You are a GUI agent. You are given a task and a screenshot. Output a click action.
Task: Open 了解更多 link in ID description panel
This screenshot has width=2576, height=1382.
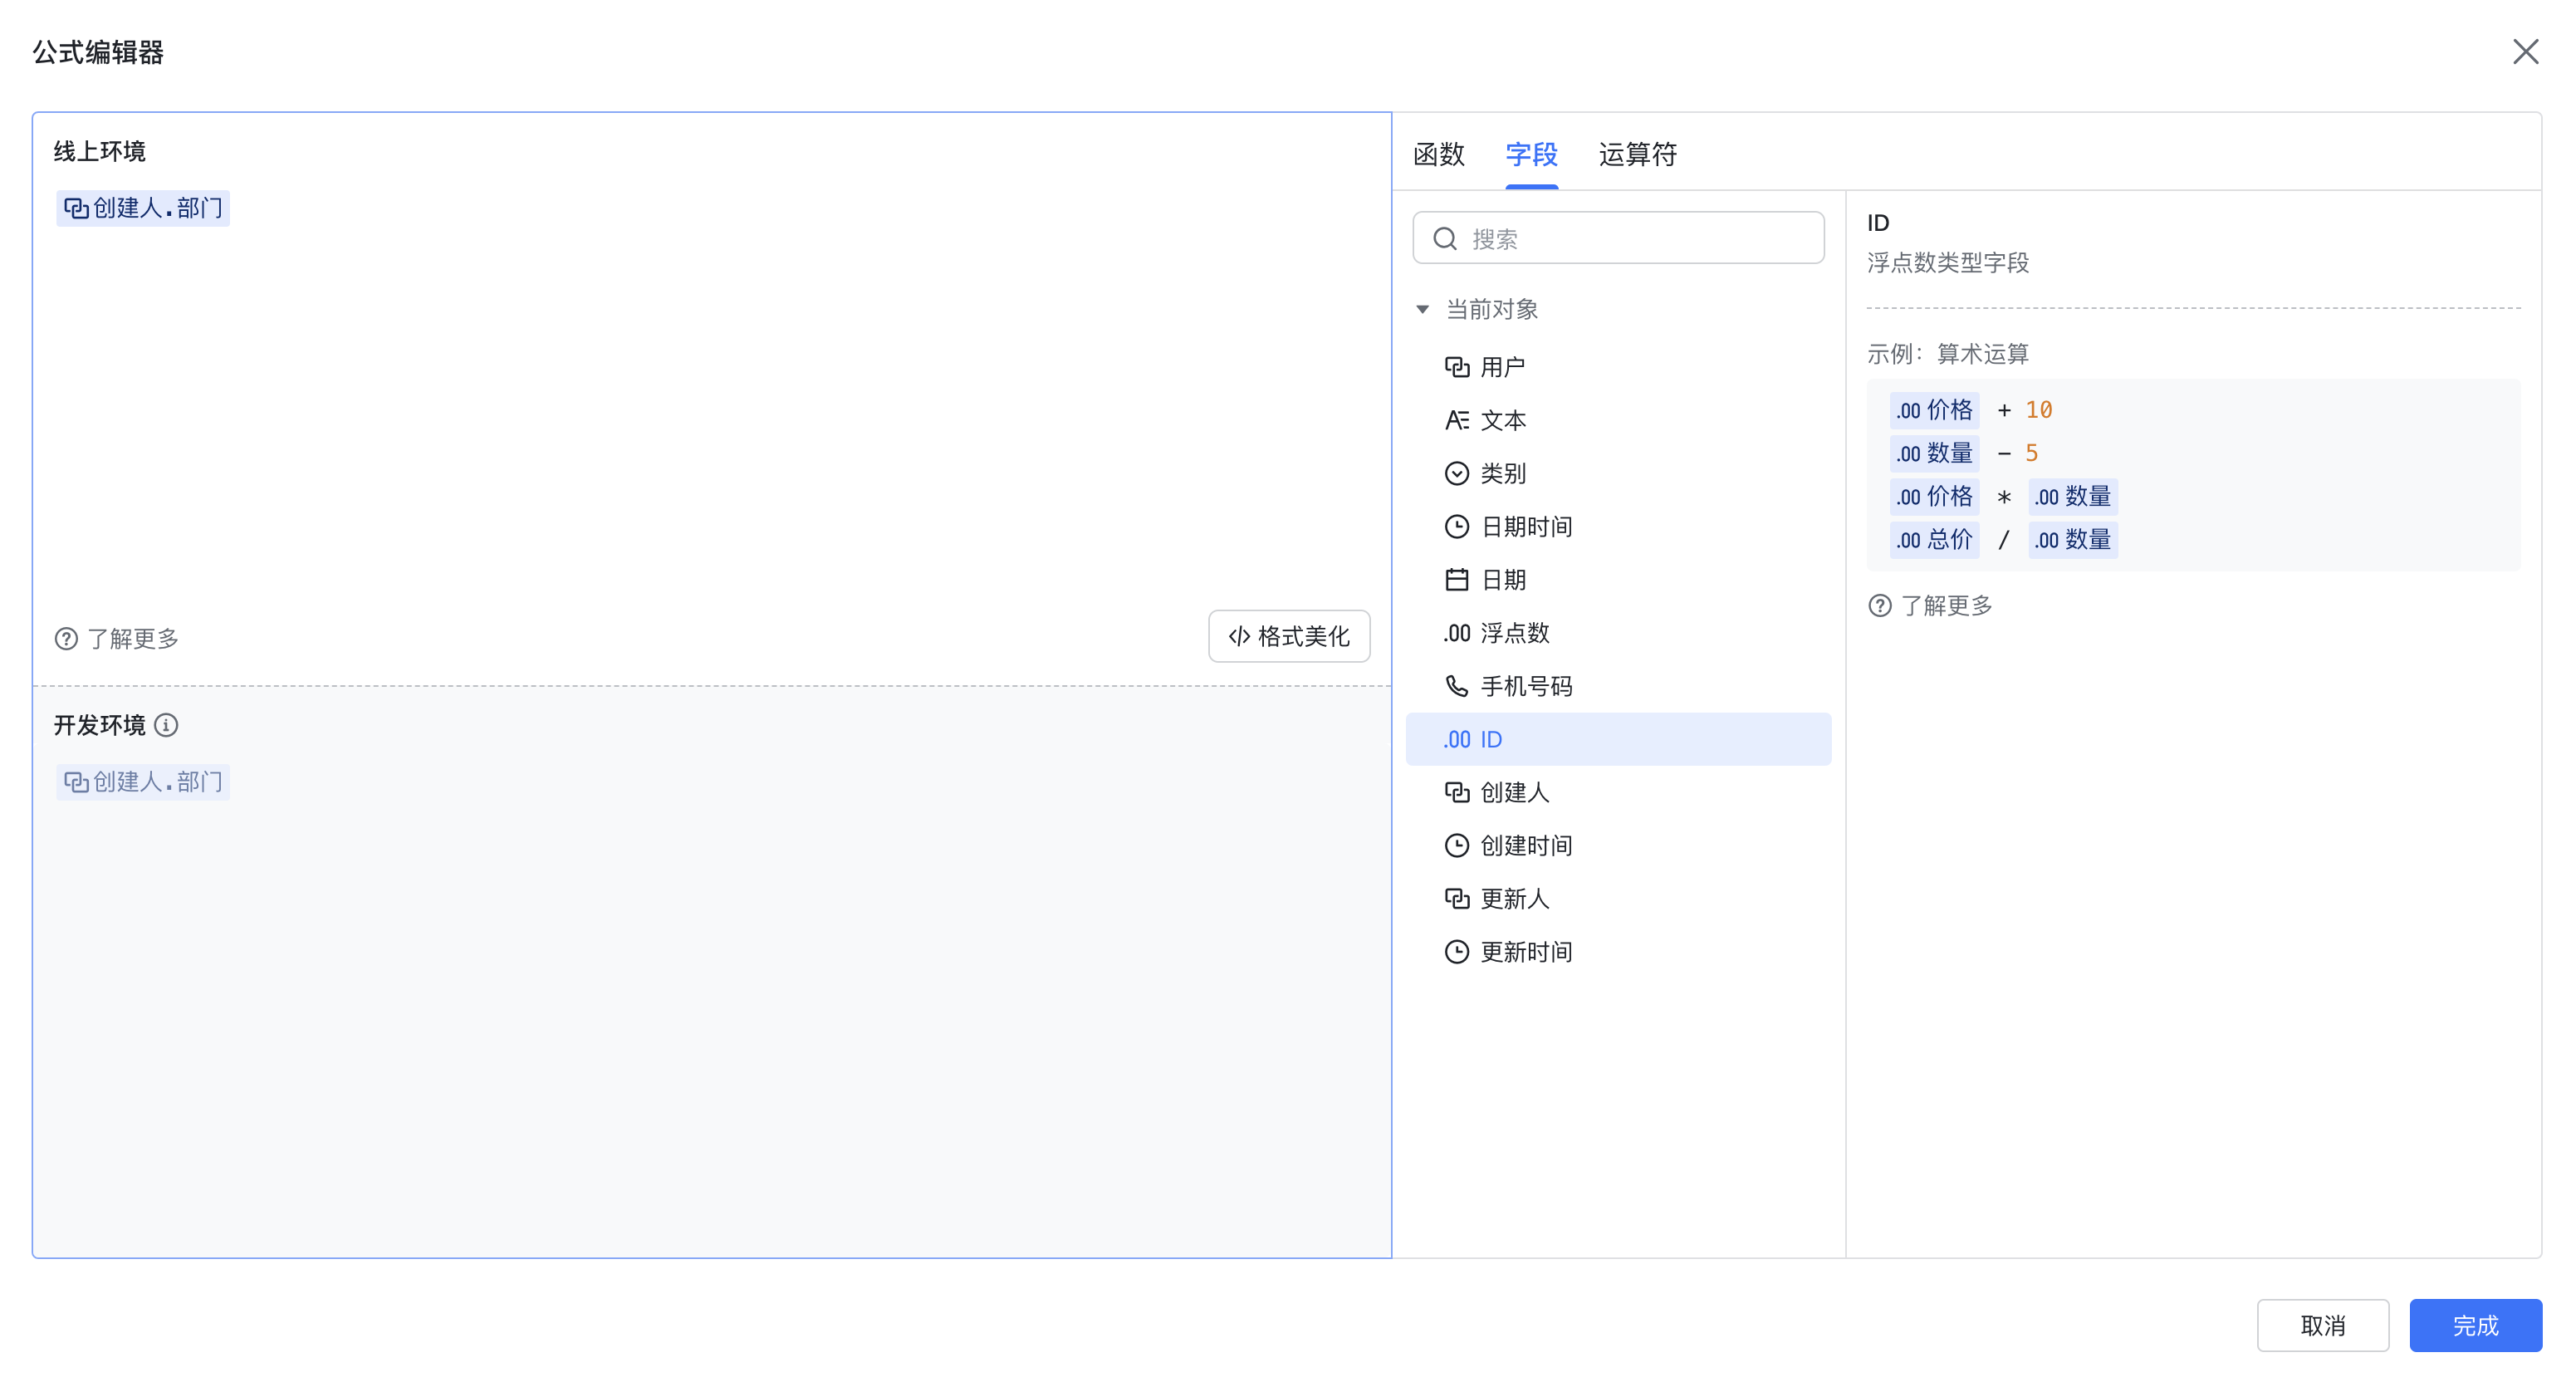point(1930,605)
